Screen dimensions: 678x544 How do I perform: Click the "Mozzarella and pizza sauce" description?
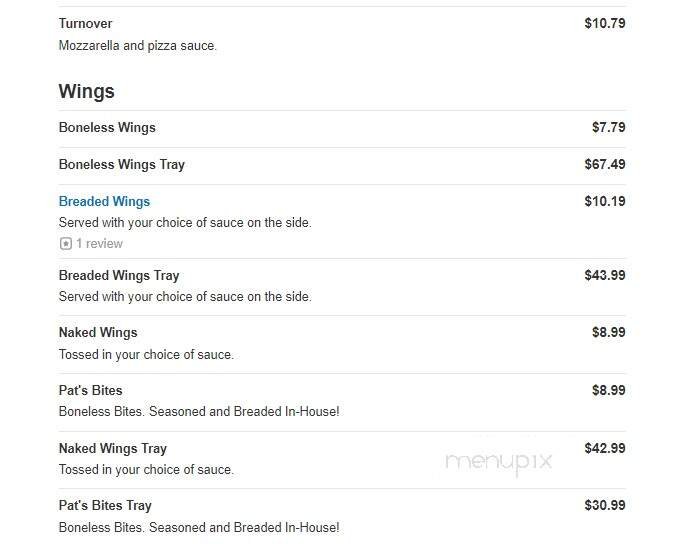pos(137,45)
